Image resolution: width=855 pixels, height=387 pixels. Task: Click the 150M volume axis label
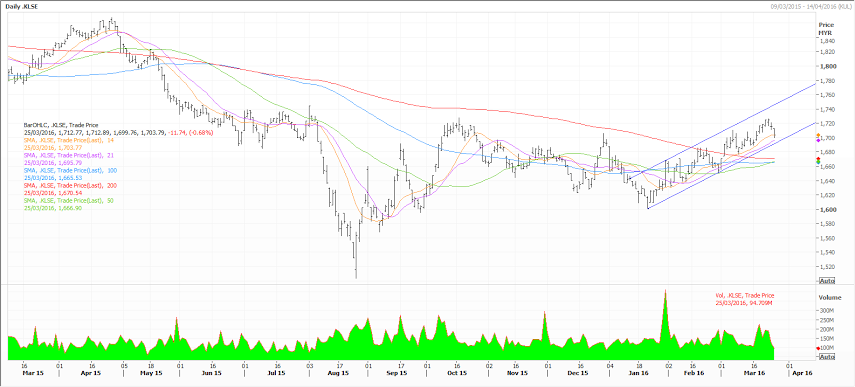(827, 338)
